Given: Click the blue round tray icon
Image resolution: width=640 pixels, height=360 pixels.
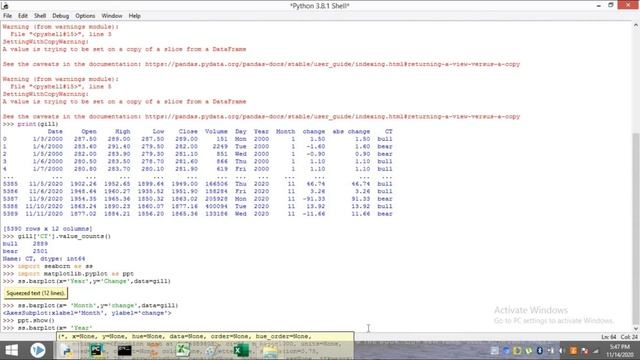Looking at the screenshot, I should (x=506, y=351).
